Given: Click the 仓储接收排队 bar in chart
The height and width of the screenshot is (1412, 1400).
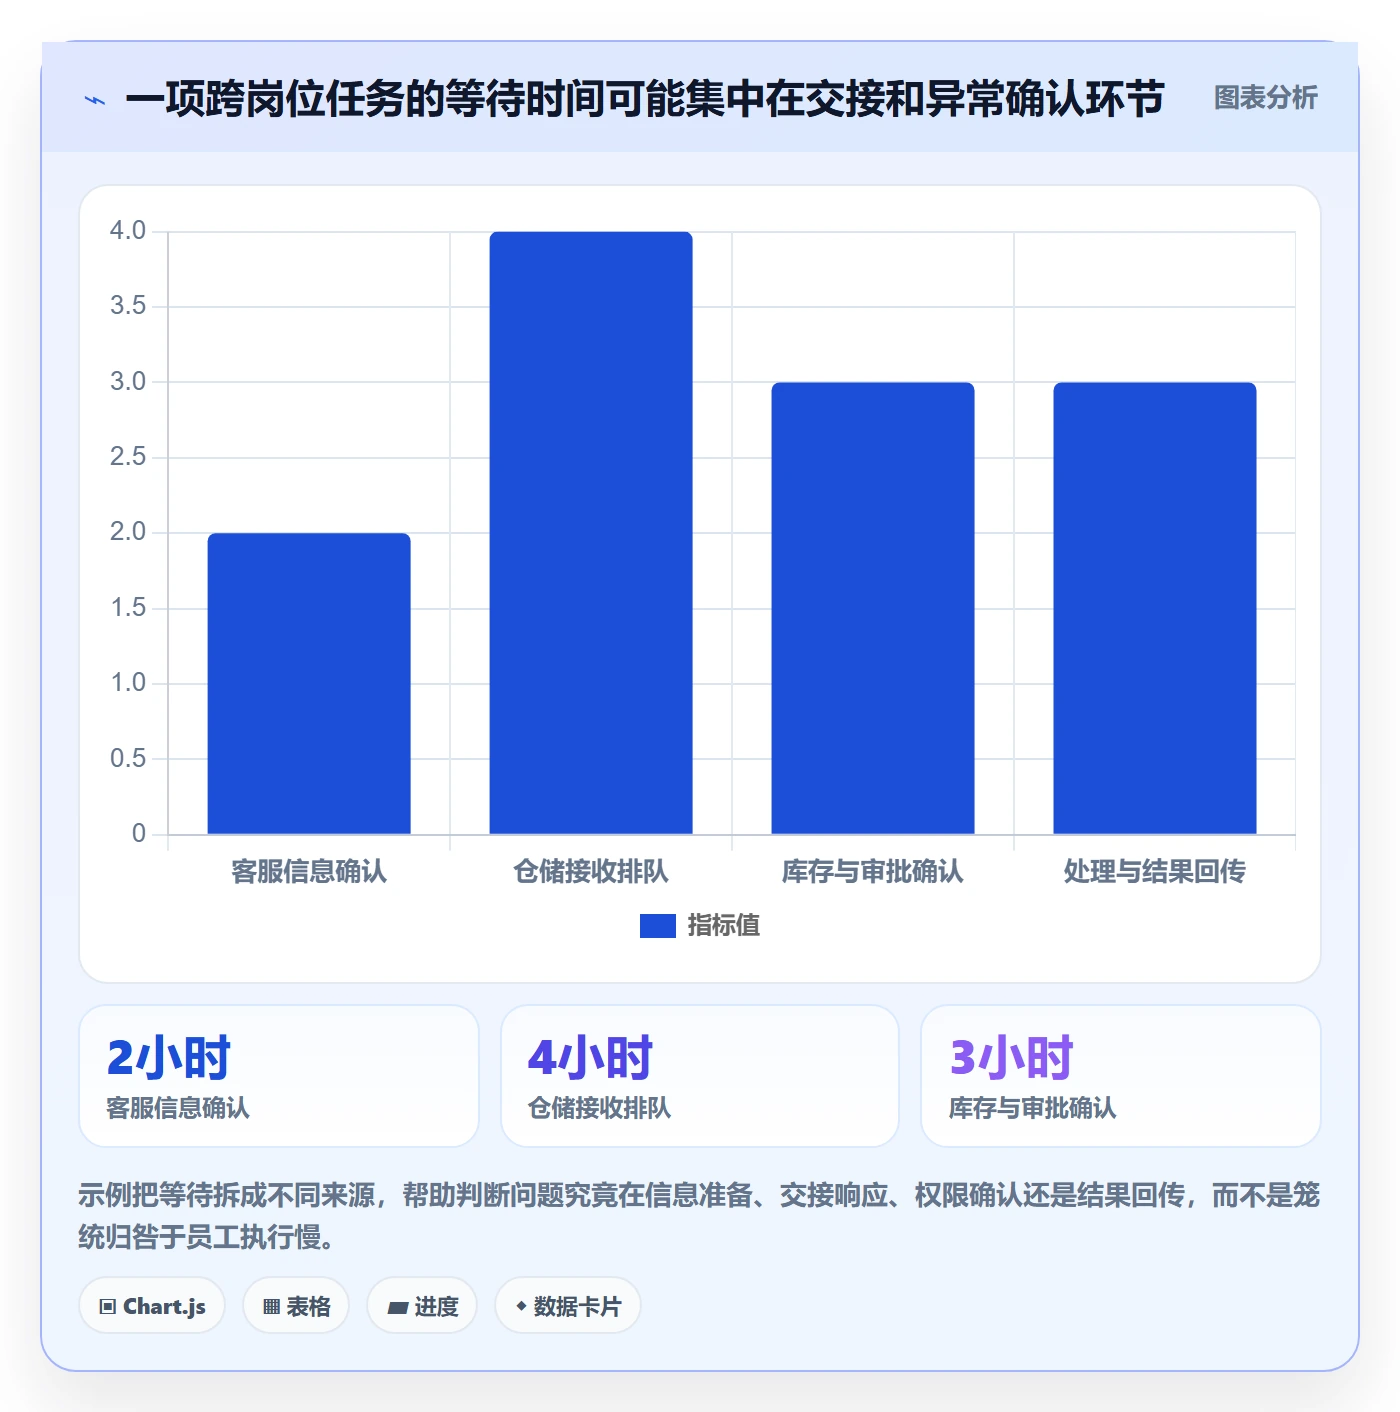Looking at the screenshot, I should click(591, 533).
